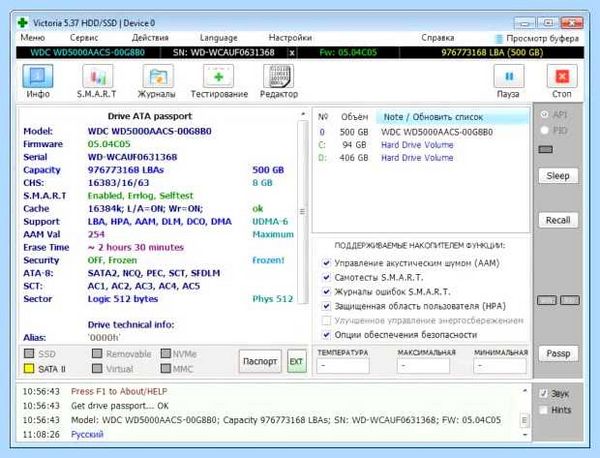Screen dimensions: 600x458
Task: Click the gray Removable indicator box
Action: [97, 354]
